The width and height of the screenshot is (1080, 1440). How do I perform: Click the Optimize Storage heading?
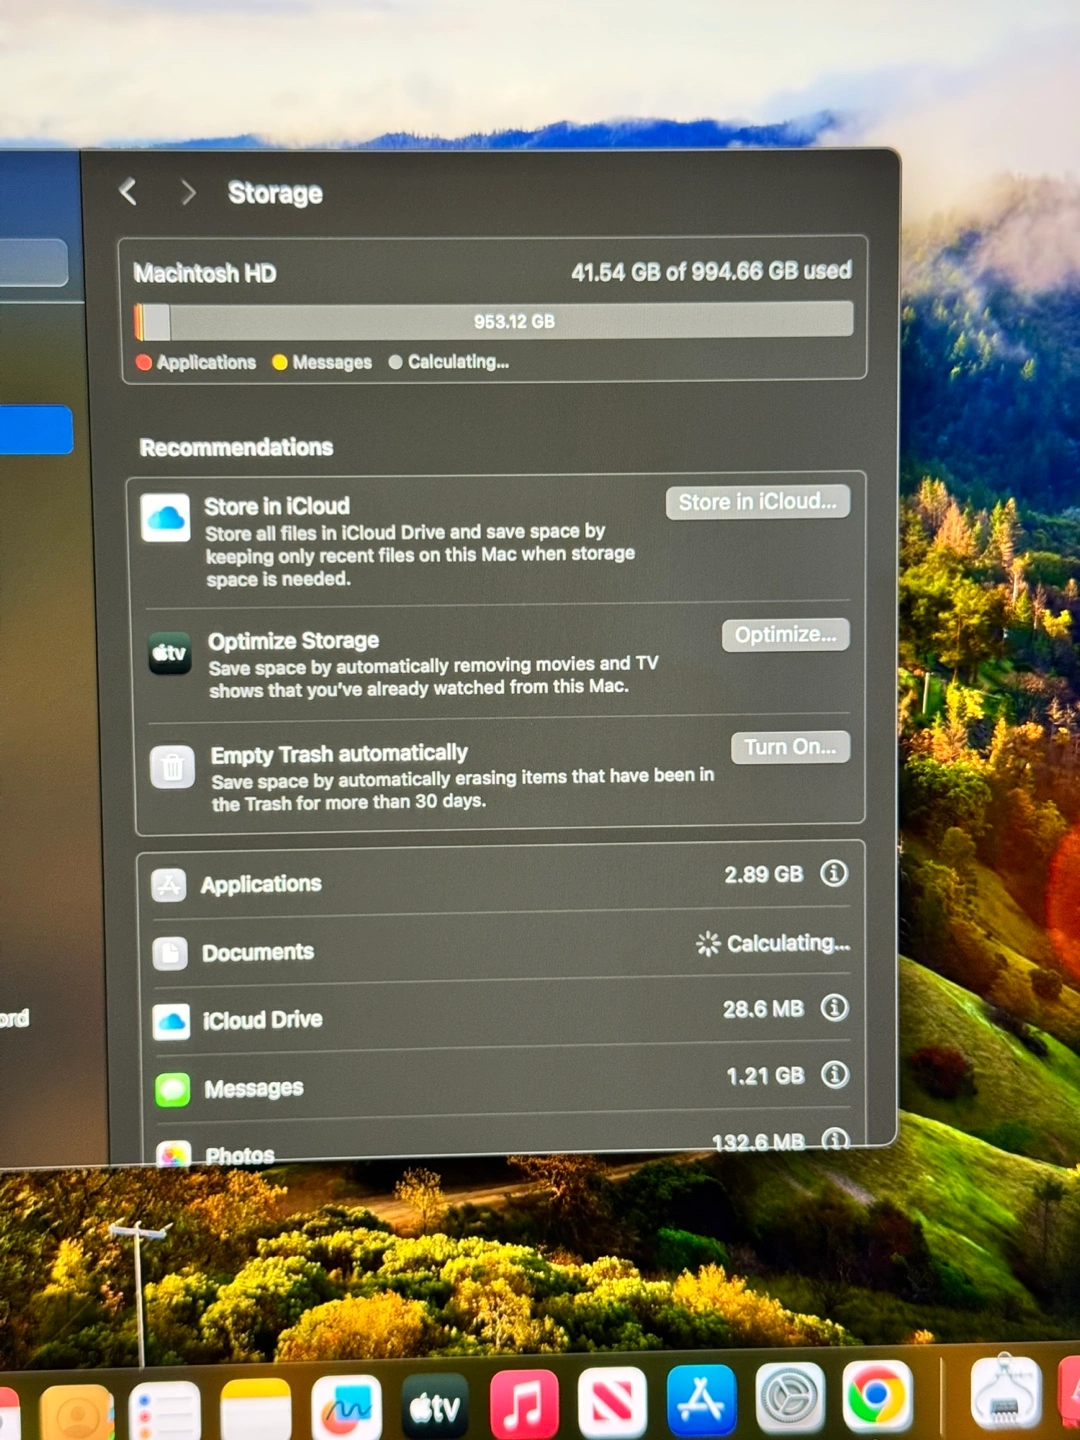point(294,640)
